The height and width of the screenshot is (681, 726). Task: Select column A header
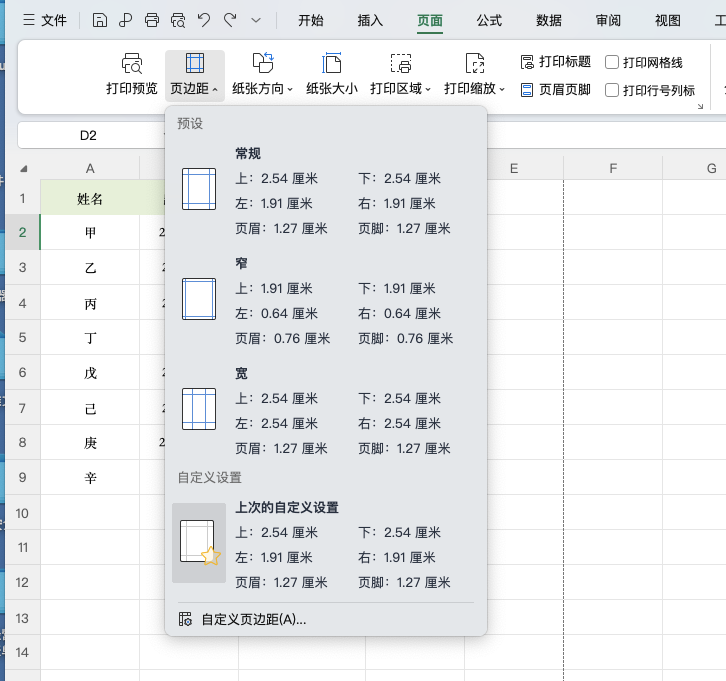[90, 169]
